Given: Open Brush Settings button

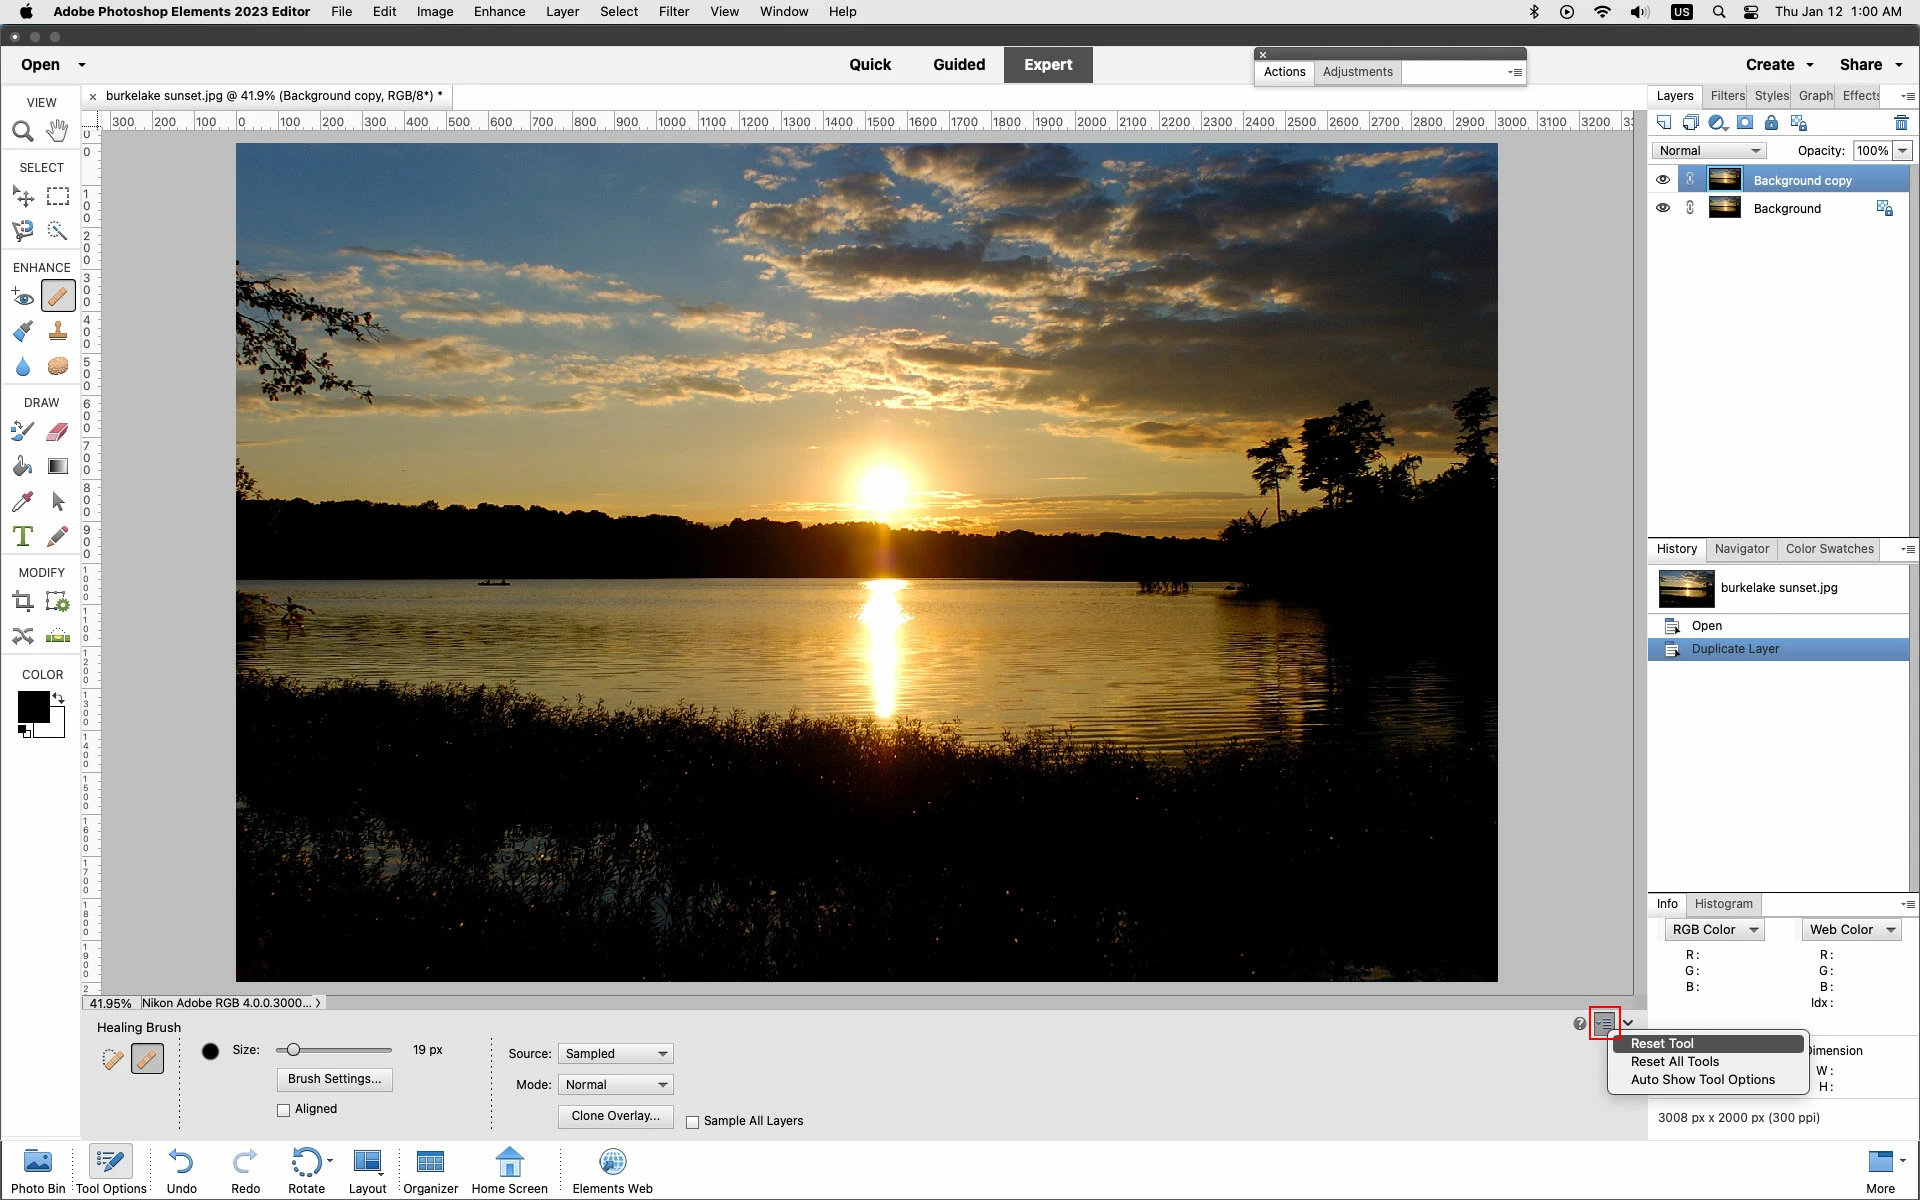Looking at the screenshot, I should pyautogui.click(x=334, y=1079).
